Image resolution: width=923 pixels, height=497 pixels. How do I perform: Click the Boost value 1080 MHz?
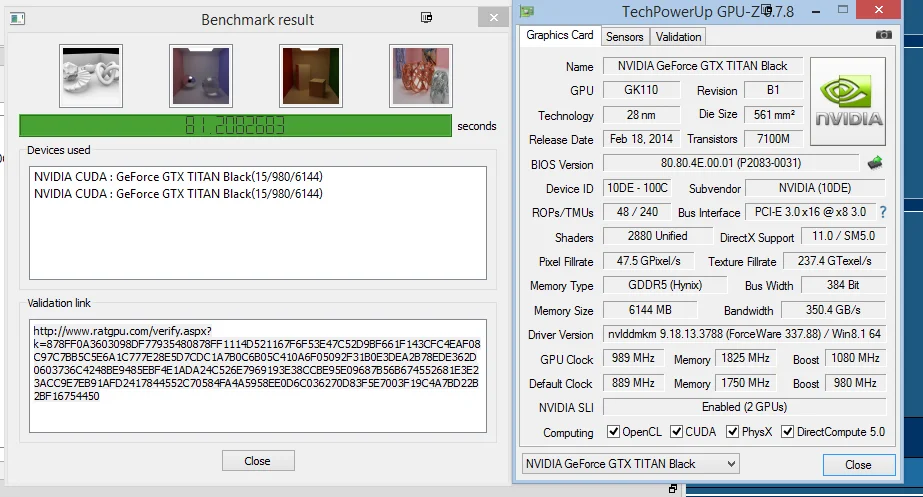[x=855, y=358]
